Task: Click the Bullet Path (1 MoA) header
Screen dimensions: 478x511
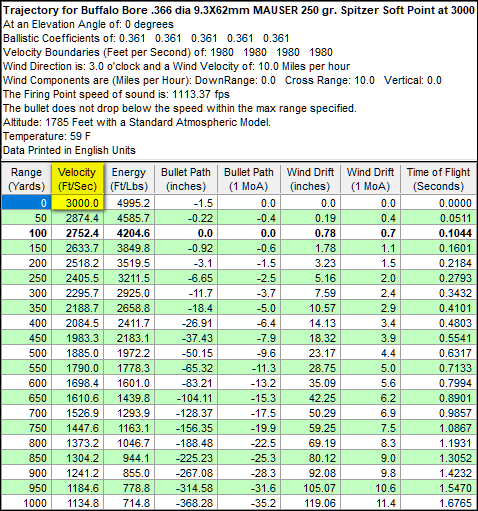Action: click(x=249, y=179)
